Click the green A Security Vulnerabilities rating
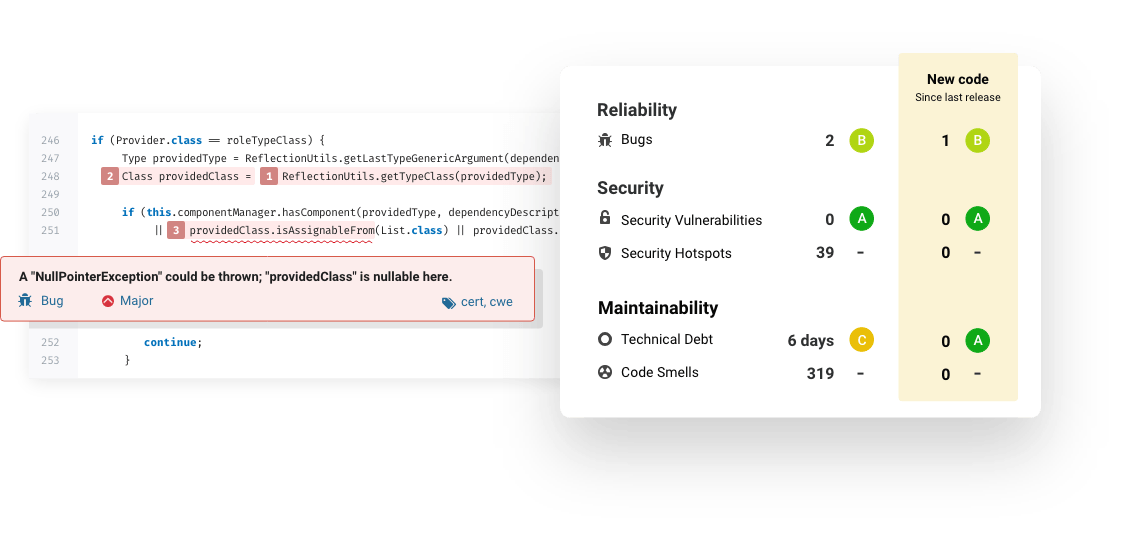Screen dimensions: 1140x550 (862, 218)
